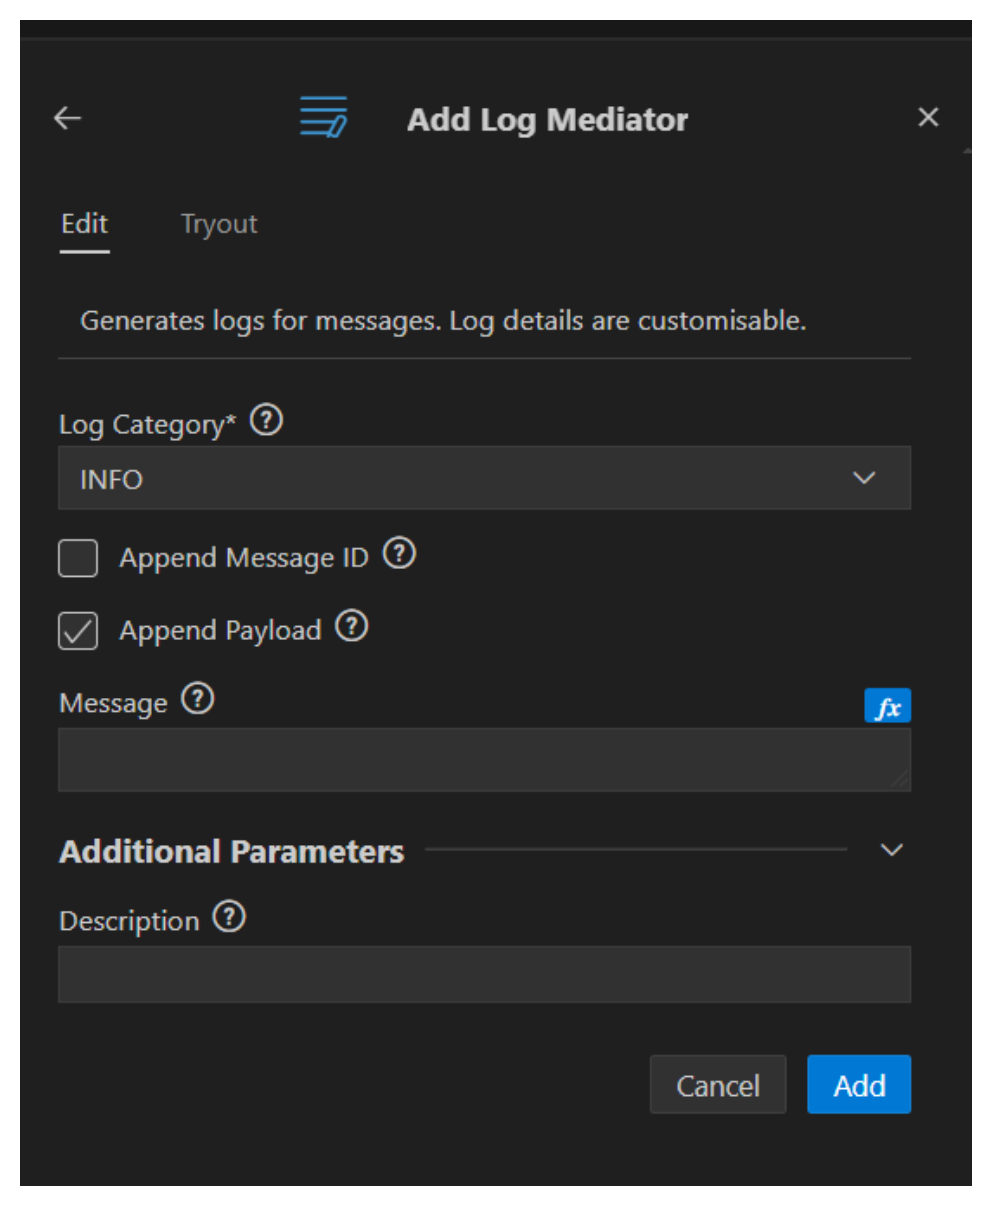Click the Log Category dropdown chevron
The image size is (991, 1206).
point(864,478)
